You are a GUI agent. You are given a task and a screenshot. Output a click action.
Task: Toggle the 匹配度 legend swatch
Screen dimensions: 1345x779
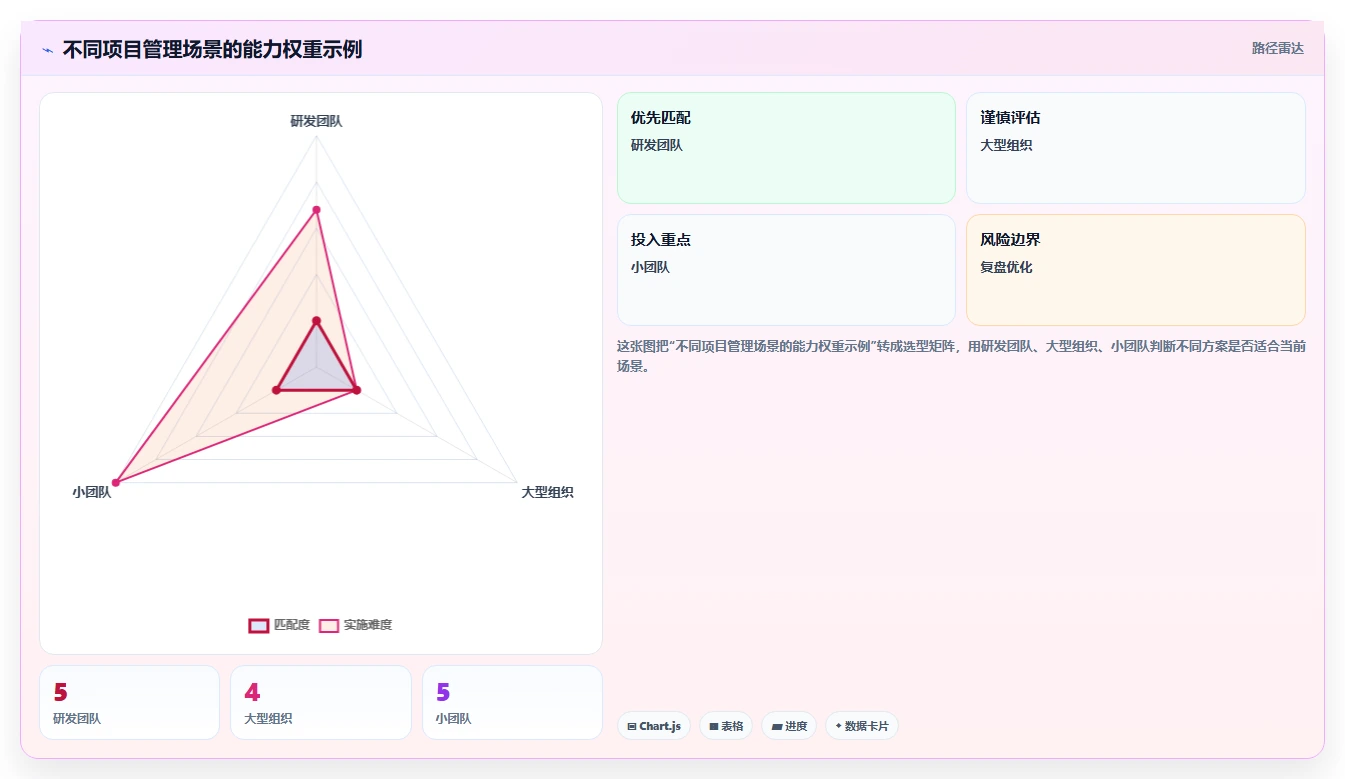[x=259, y=625]
